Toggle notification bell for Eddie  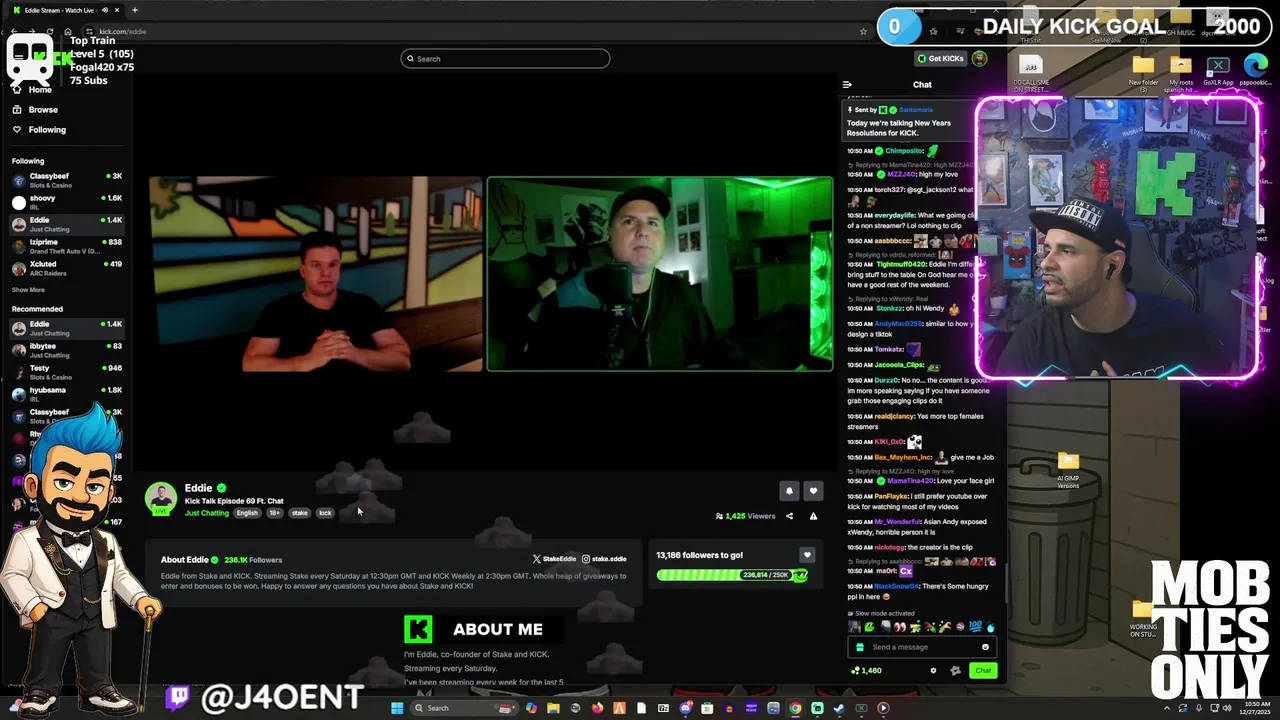(x=789, y=491)
